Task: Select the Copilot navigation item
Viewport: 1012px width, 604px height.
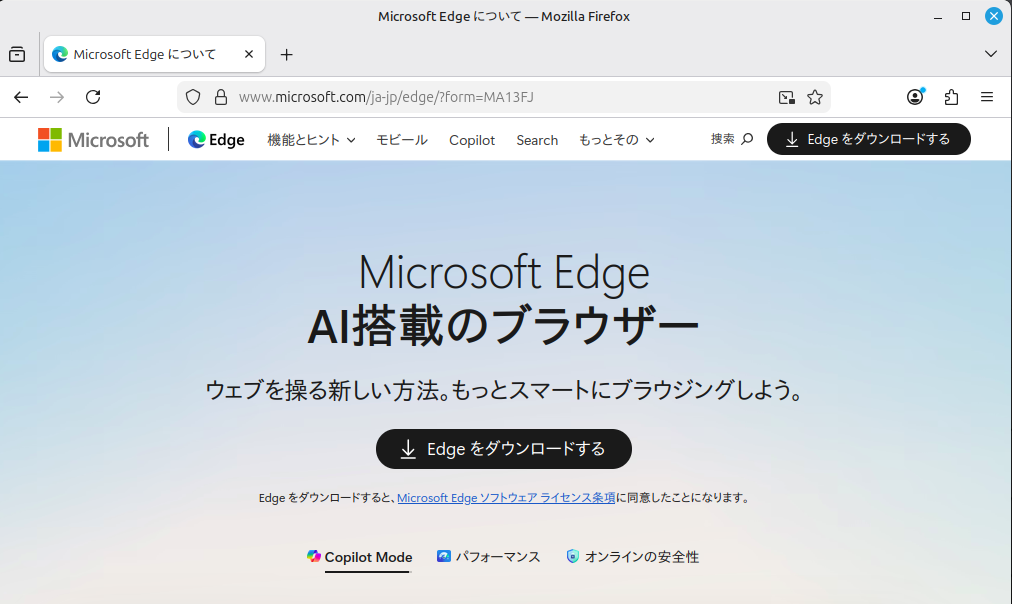Action: [x=472, y=140]
